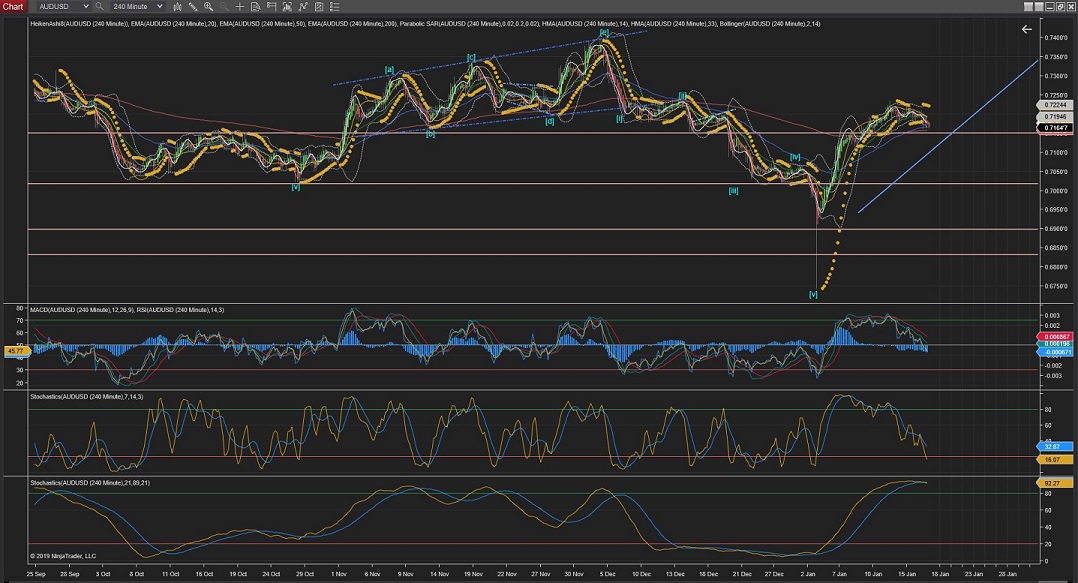The height and width of the screenshot is (583, 1078).
Task: Click the 92.27 stochastics value marker
Action: [1054, 483]
